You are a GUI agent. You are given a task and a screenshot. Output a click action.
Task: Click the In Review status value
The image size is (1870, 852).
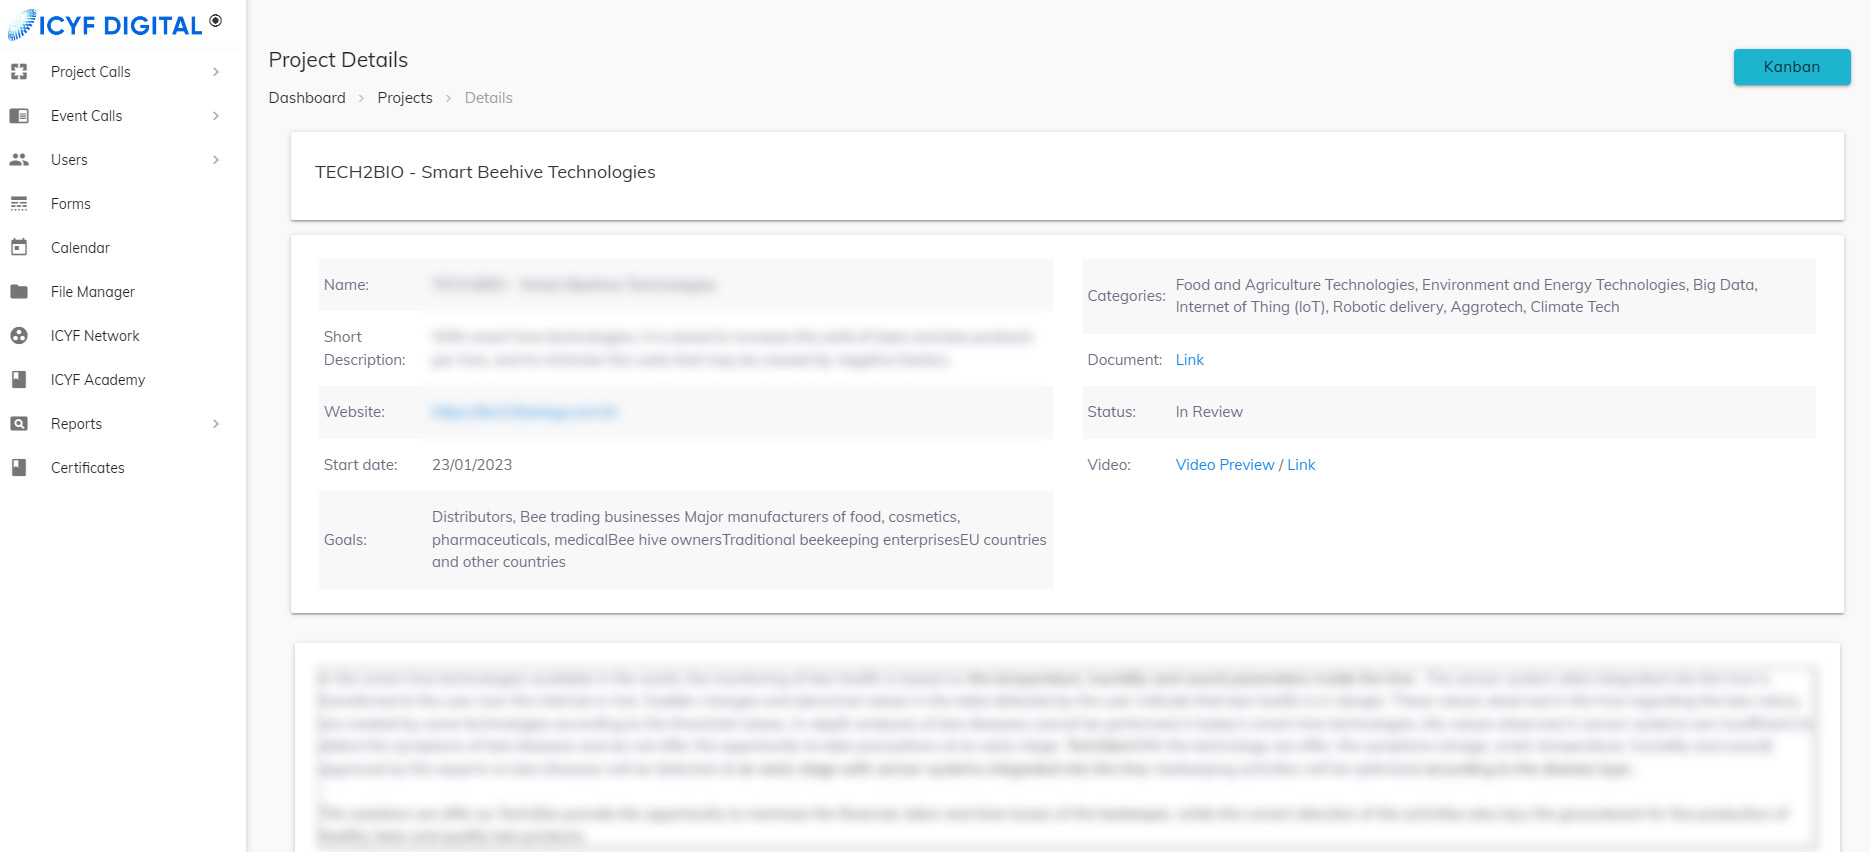[1209, 412]
